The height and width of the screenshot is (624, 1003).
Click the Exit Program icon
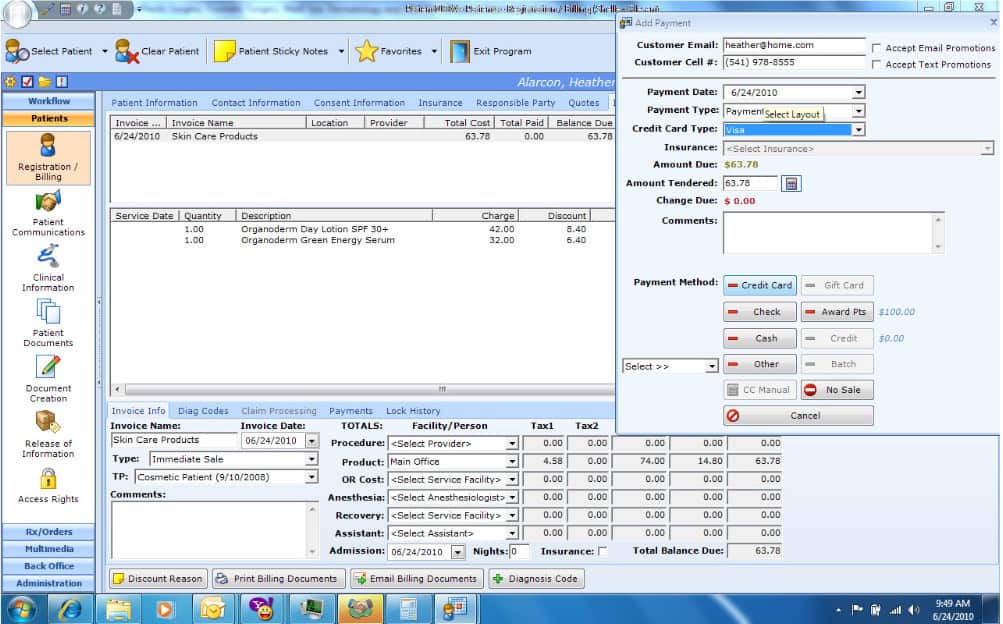(460, 51)
